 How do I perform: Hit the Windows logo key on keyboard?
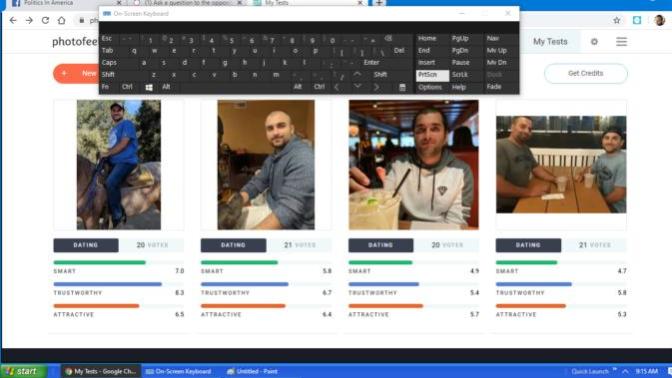pos(149,87)
